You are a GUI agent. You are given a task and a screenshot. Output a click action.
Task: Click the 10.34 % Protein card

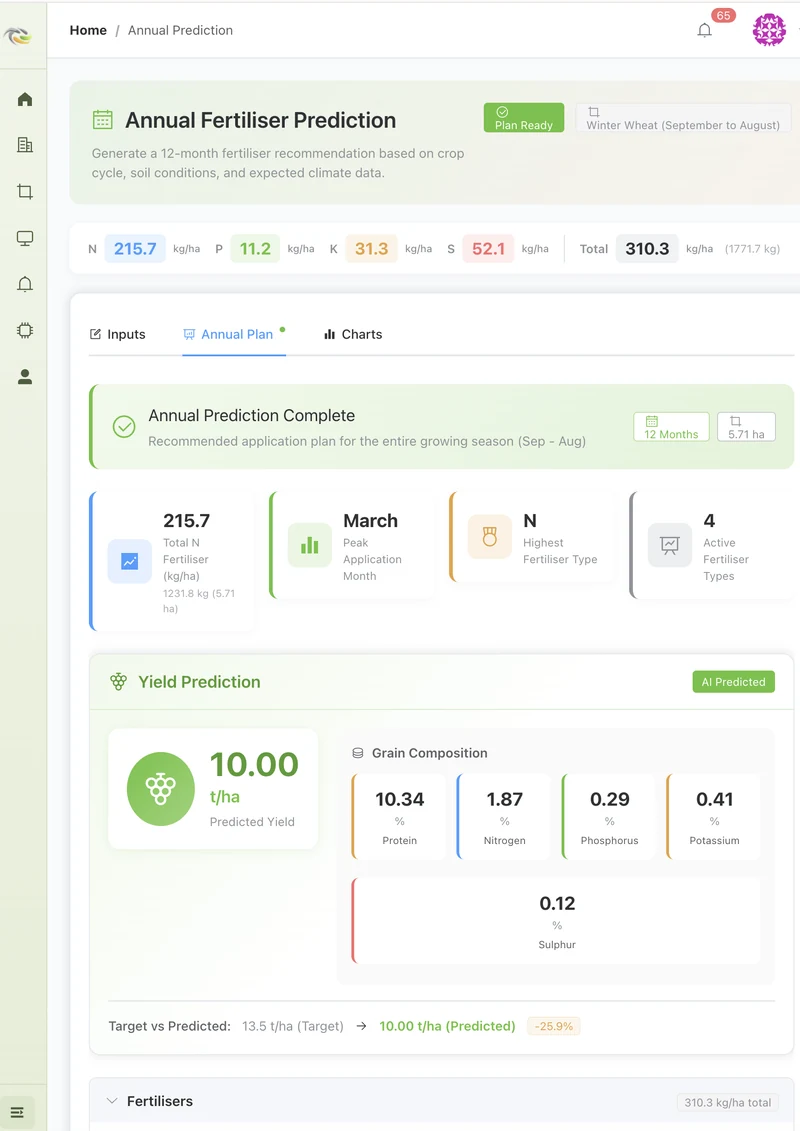[x=400, y=817]
